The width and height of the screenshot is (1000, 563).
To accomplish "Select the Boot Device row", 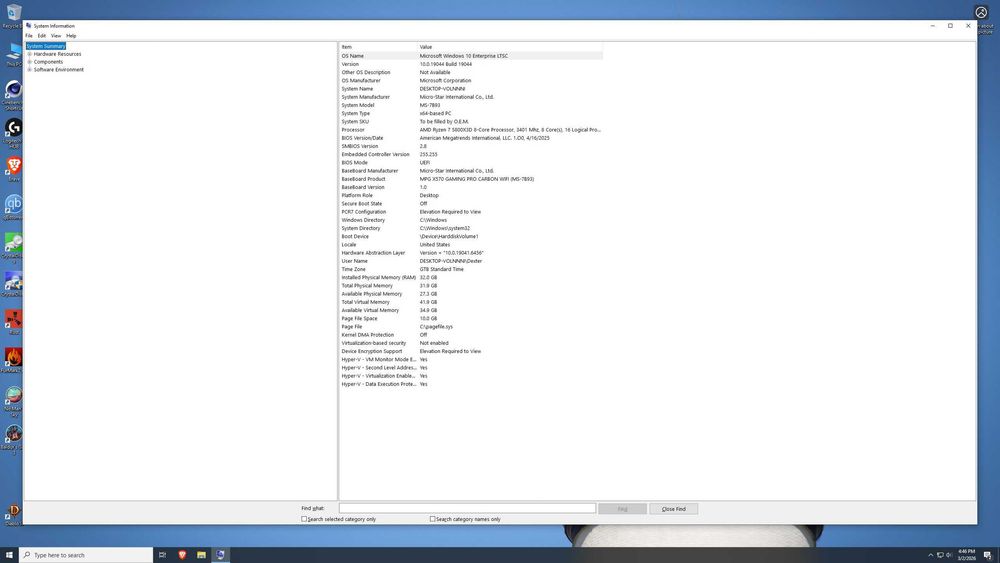I will point(471,236).
